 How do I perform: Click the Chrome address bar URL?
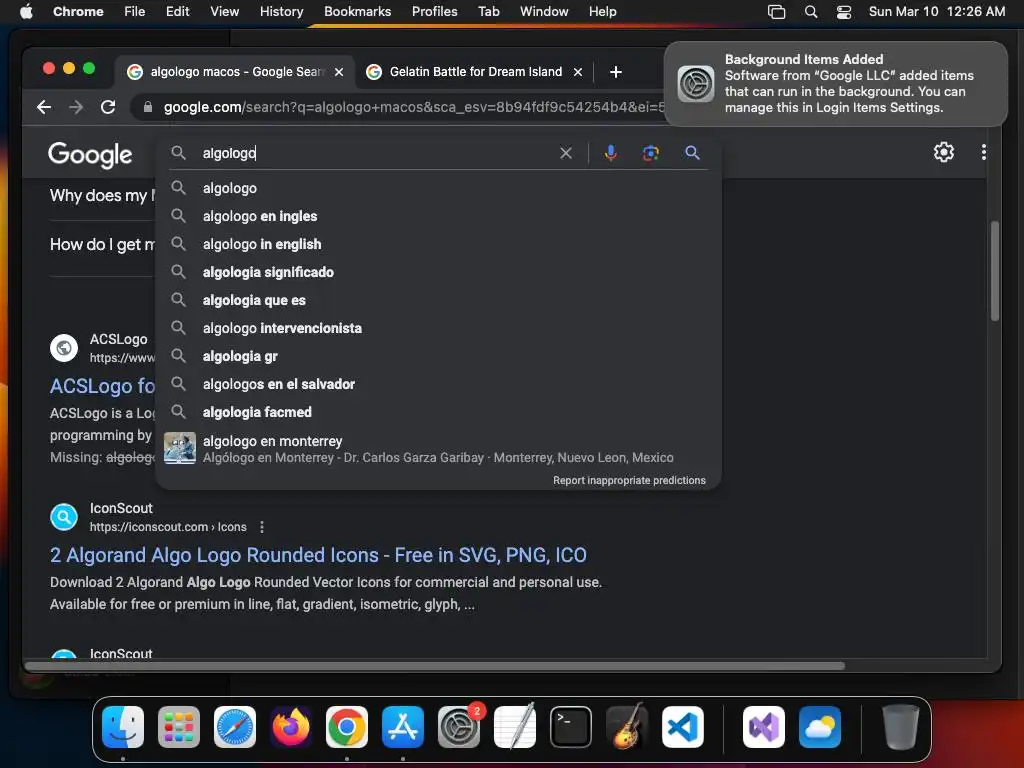(x=413, y=107)
